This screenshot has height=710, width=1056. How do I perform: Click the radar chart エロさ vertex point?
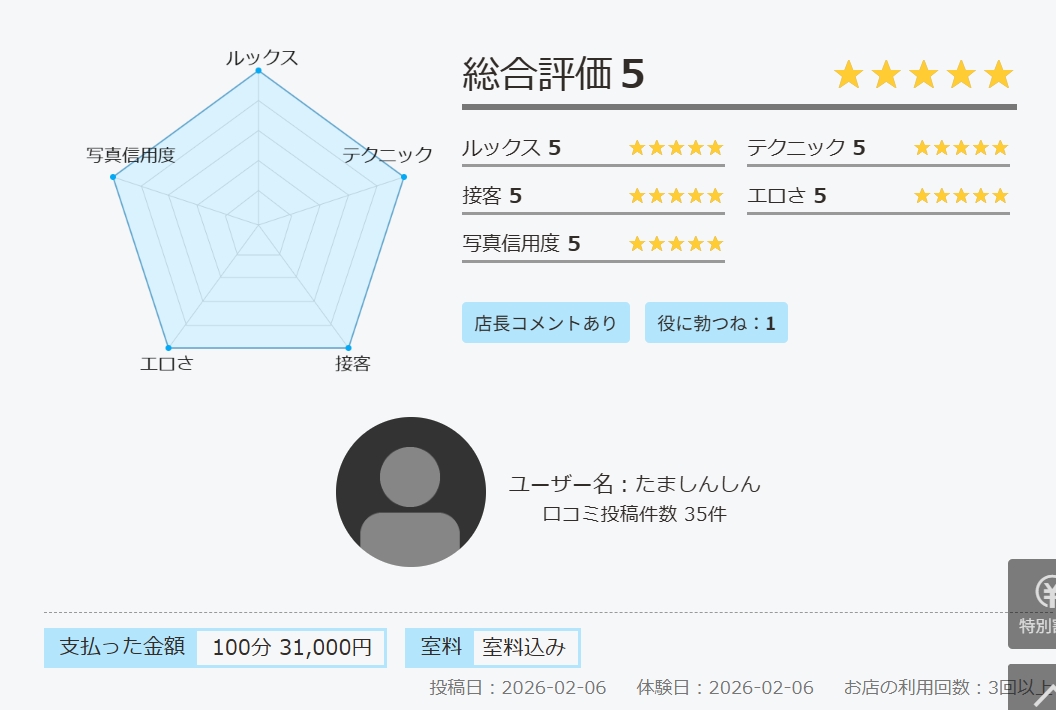[x=168, y=347]
